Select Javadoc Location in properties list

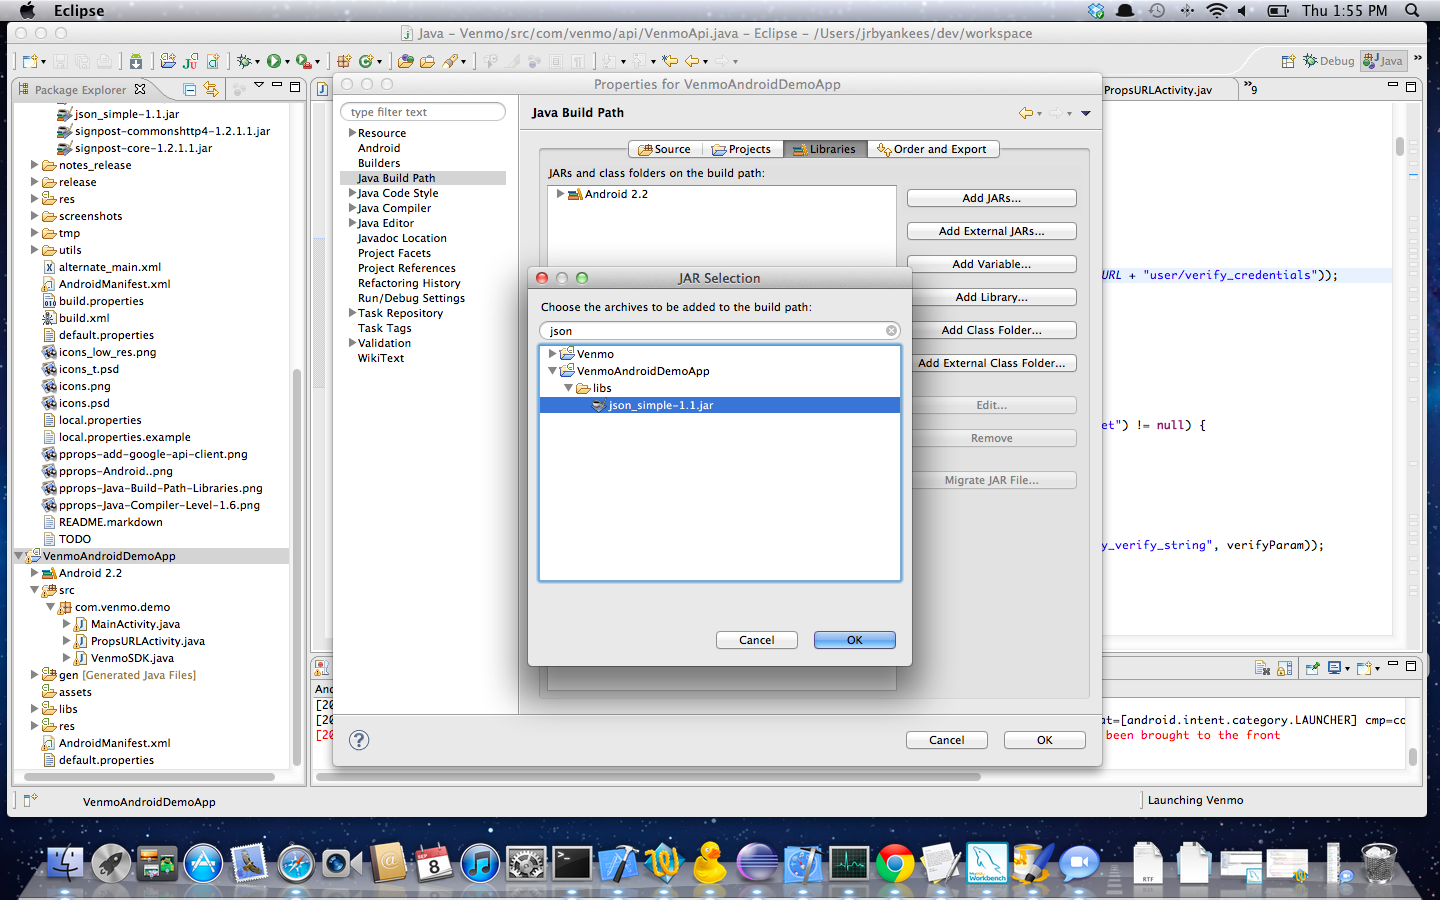(x=402, y=238)
